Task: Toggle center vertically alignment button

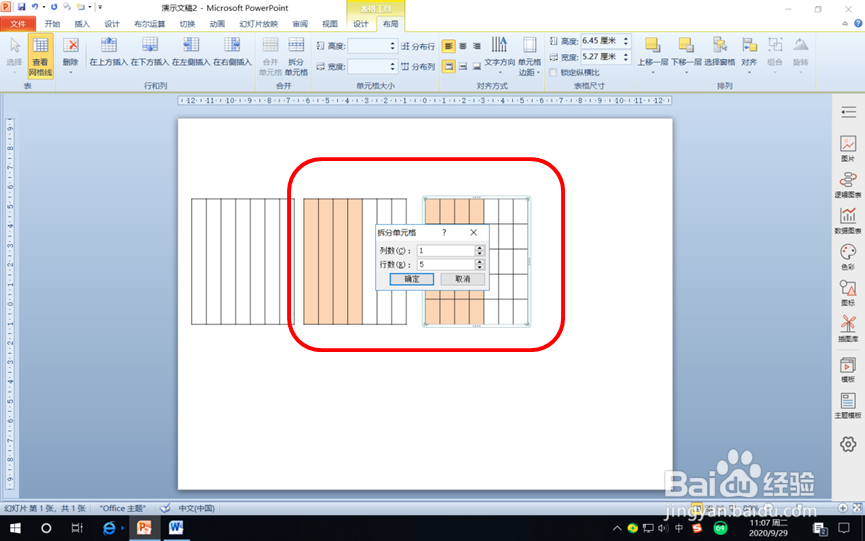Action: (x=463, y=67)
